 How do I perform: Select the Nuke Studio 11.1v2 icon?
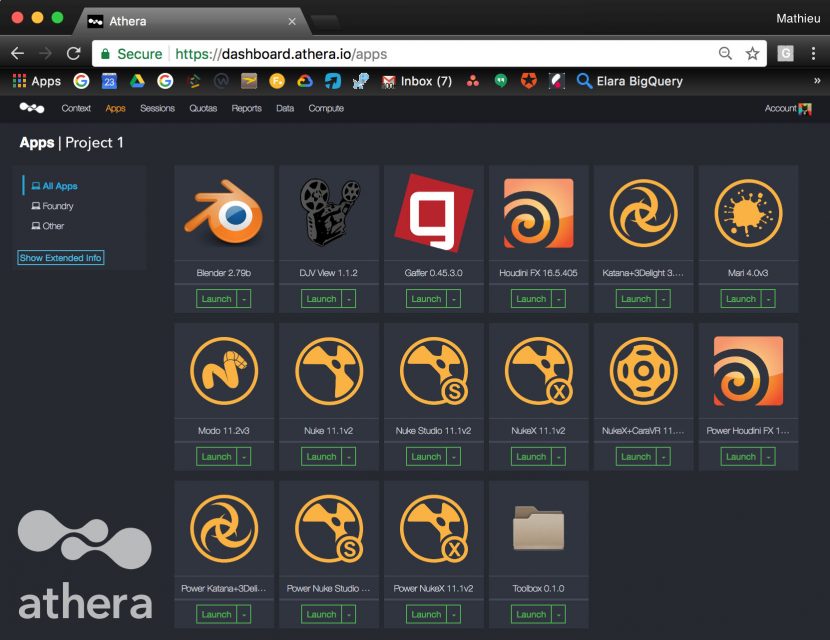coord(434,371)
